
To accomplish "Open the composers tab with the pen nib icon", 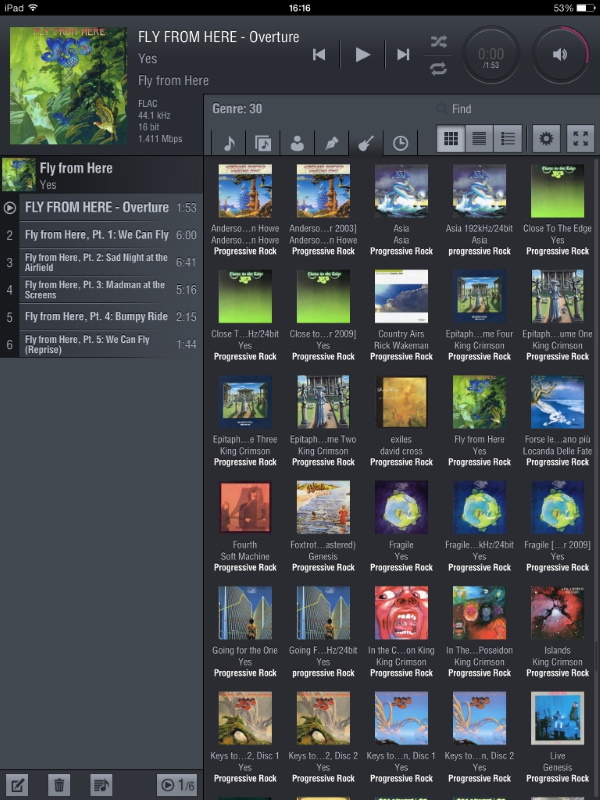I will pos(332,143).
